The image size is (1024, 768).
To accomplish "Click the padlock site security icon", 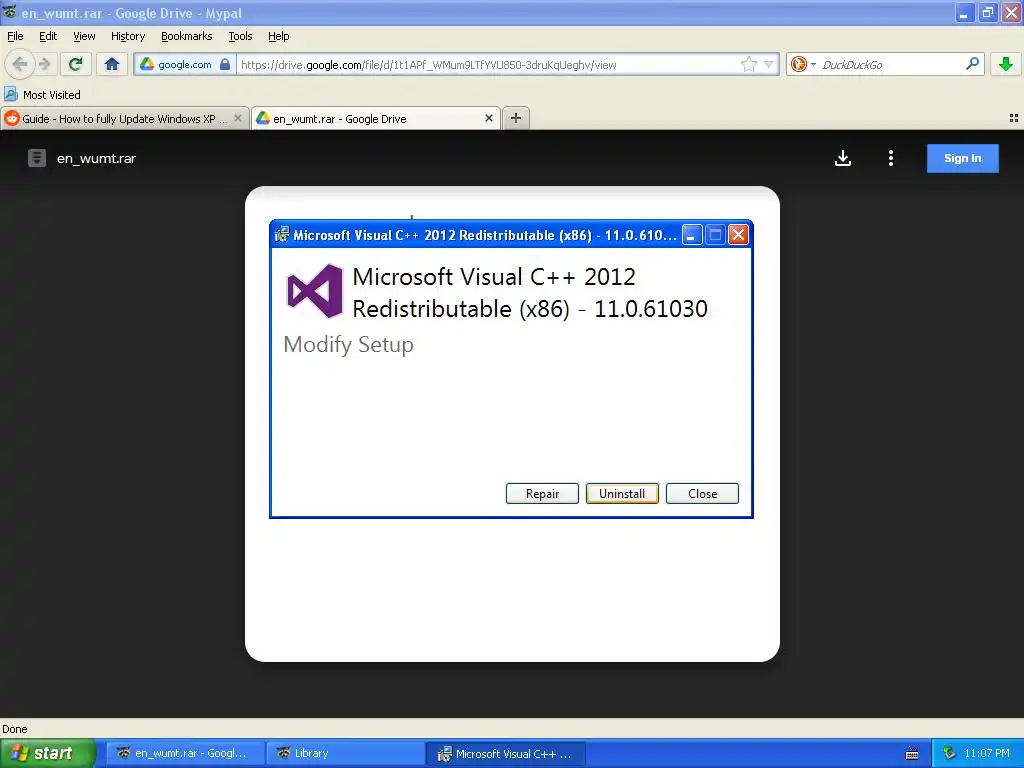I will (225, 64).
